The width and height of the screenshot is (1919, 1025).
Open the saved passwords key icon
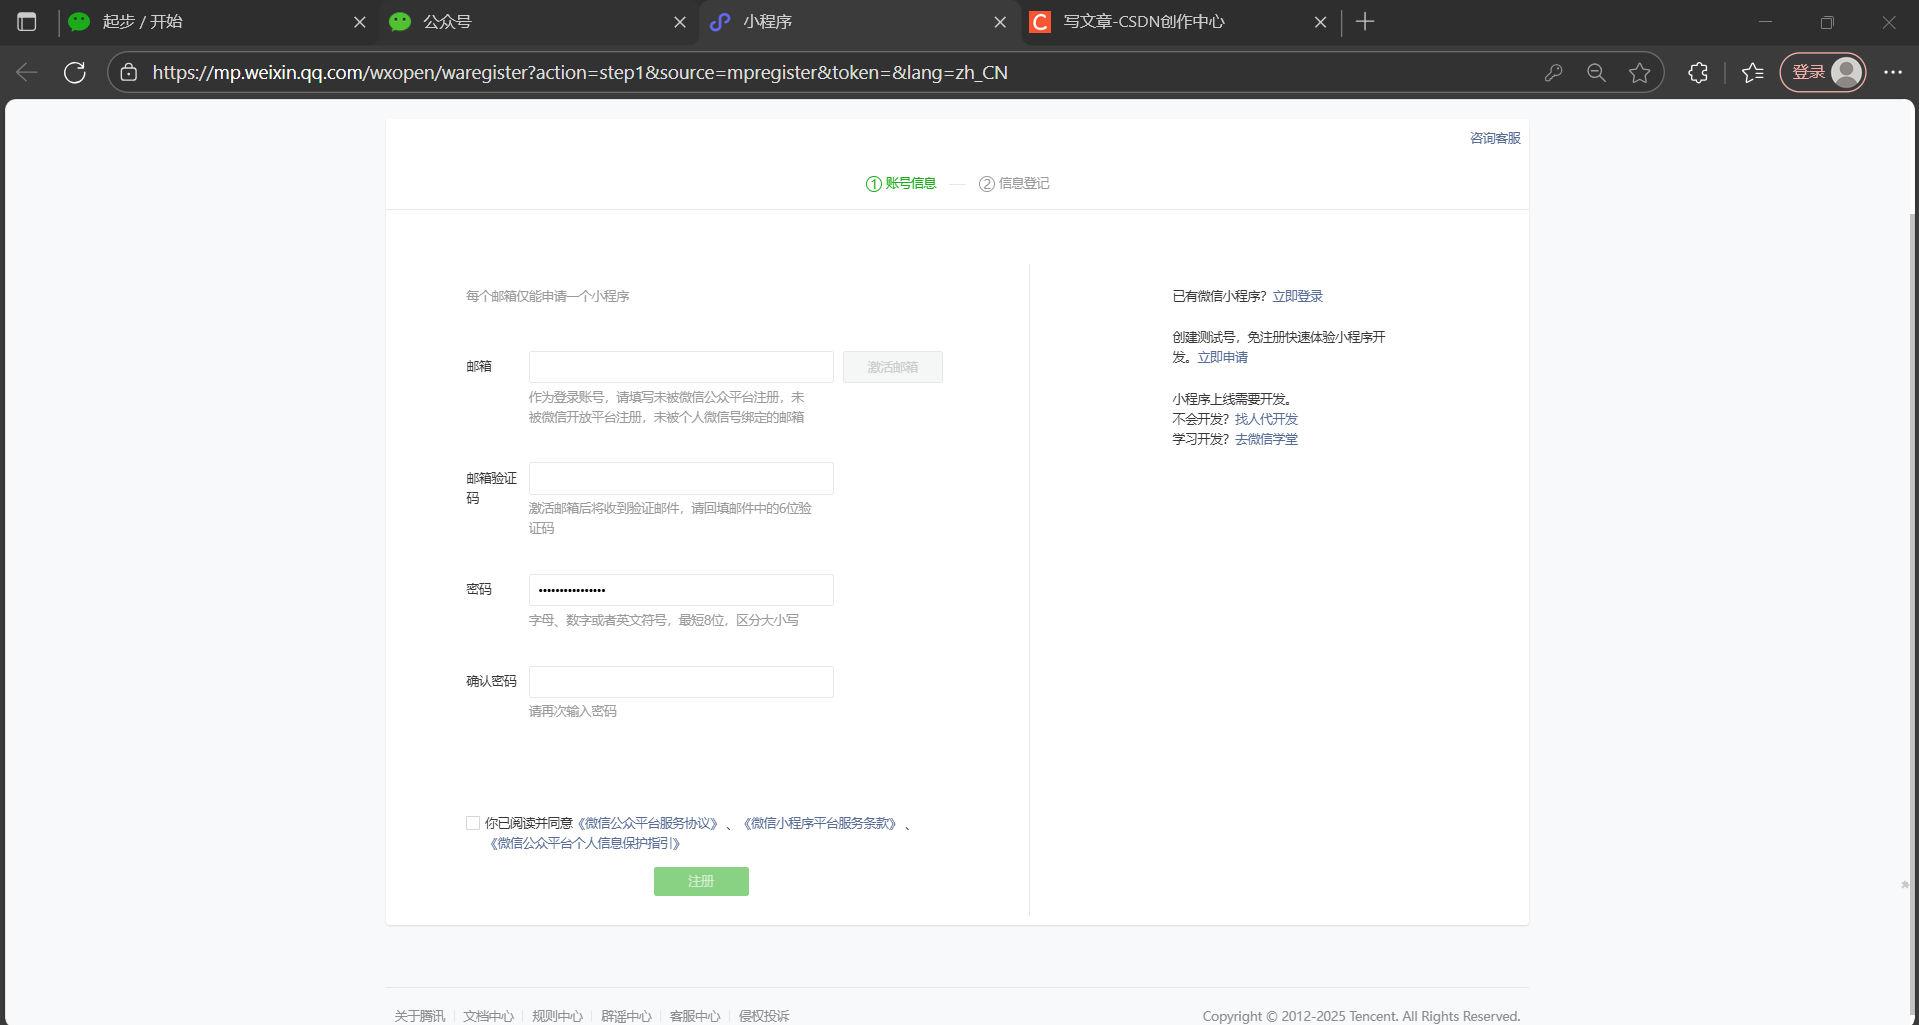[x=1553, y=72]
